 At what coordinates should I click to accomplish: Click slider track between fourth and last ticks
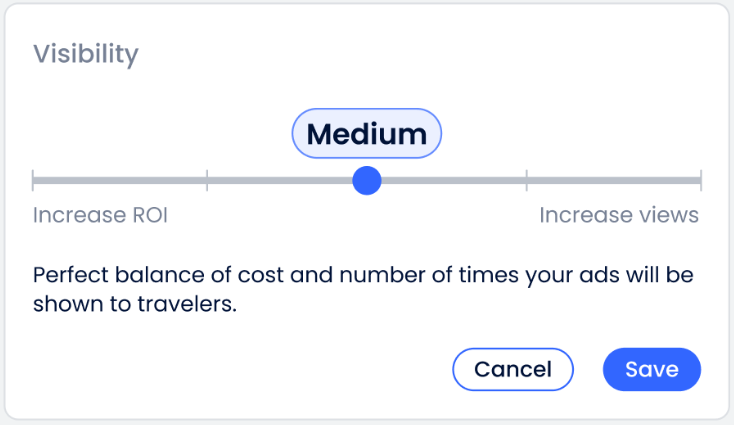614,181
